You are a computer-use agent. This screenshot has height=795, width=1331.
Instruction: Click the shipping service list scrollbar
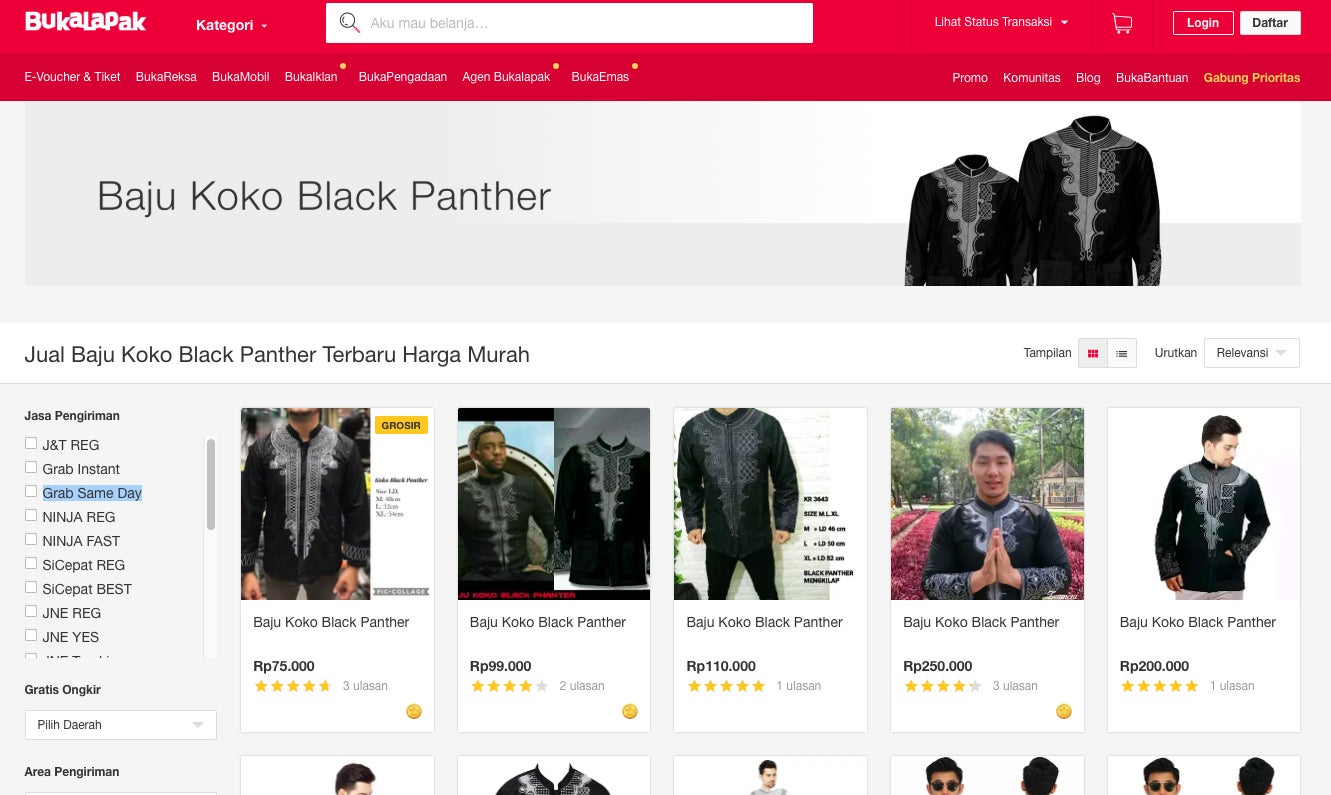[x=211, y=484]
